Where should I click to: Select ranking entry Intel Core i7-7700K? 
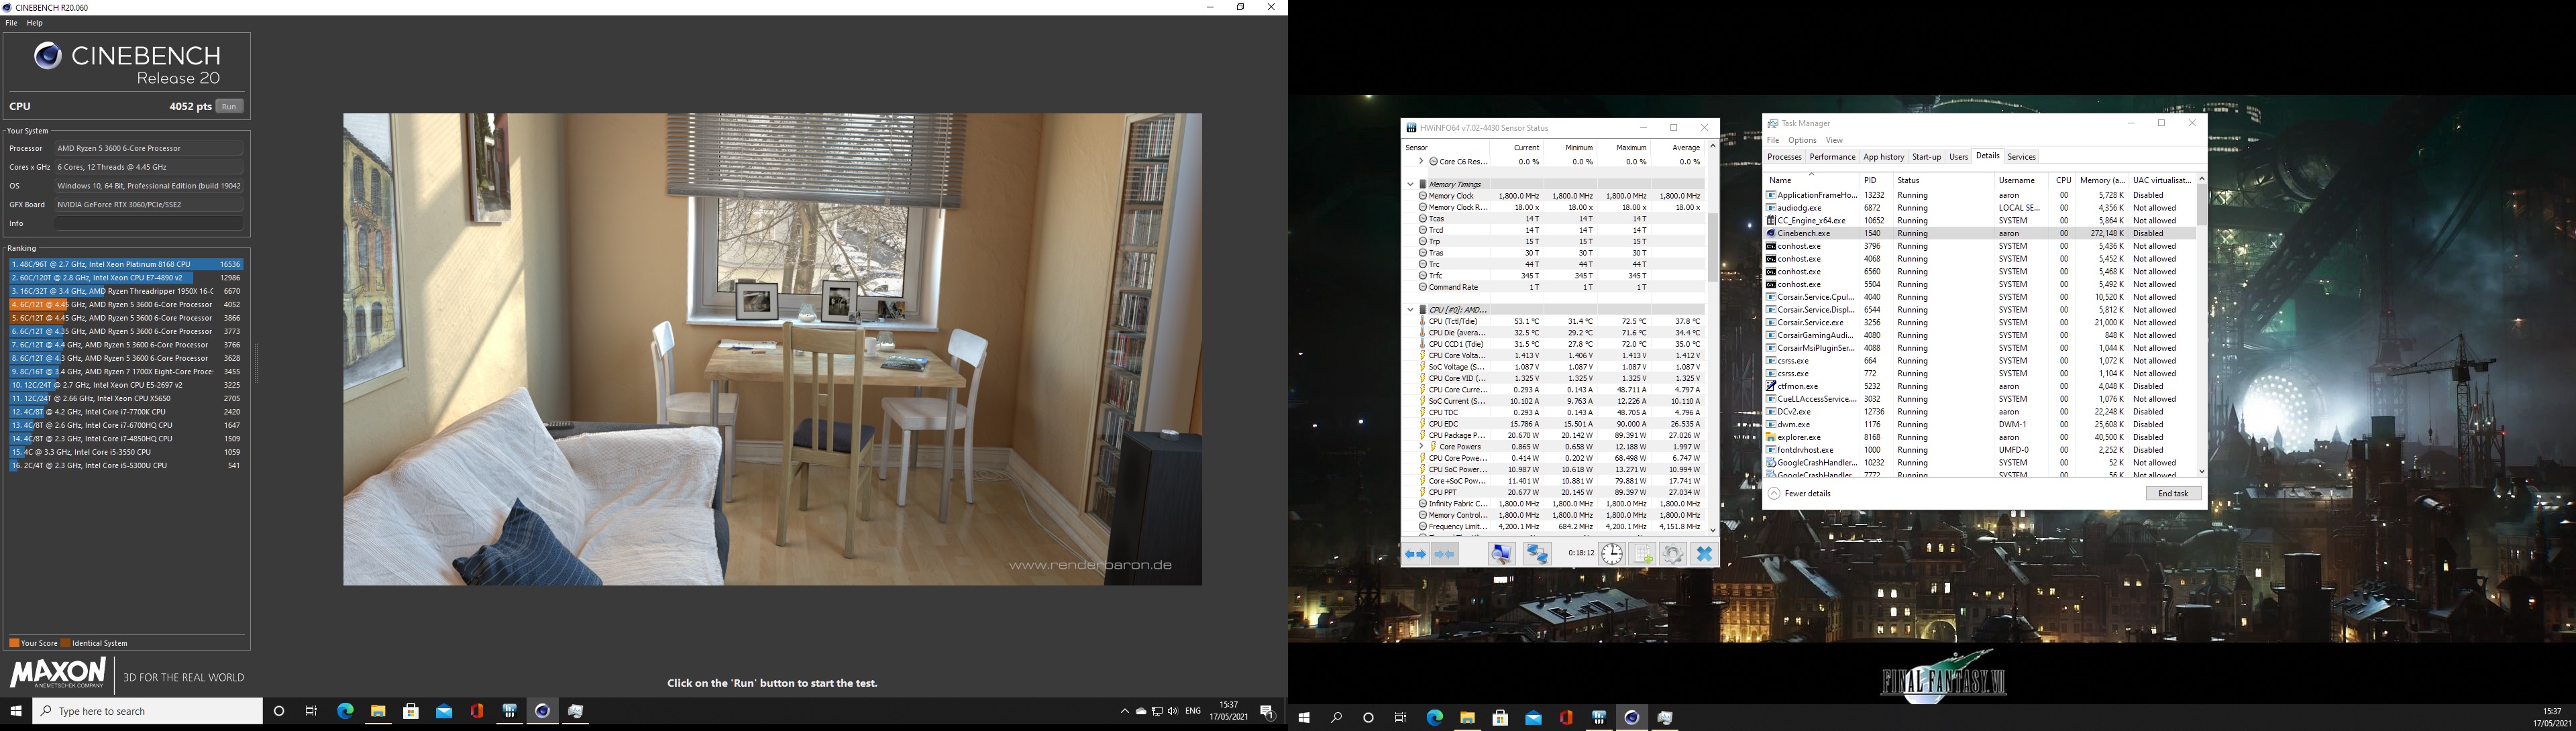coord(127,412)
